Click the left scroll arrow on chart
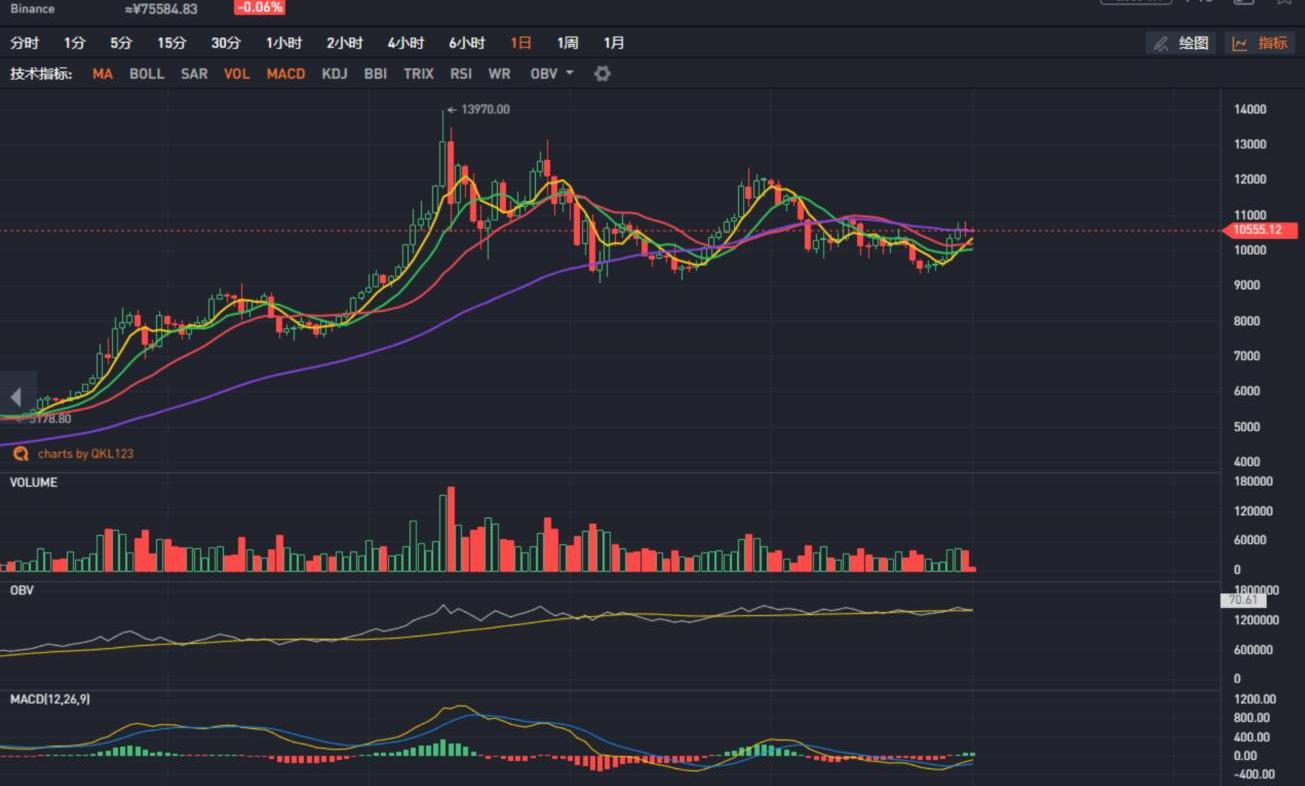The image size is (1305, 786). [16, 397]
